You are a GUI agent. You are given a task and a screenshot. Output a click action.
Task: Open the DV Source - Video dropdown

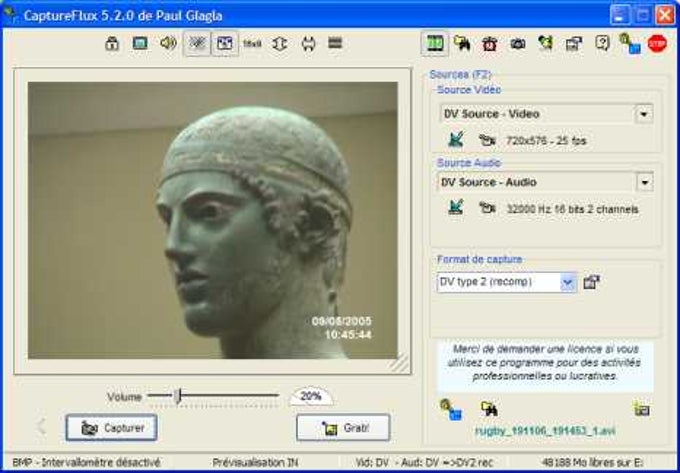(644, 114)
